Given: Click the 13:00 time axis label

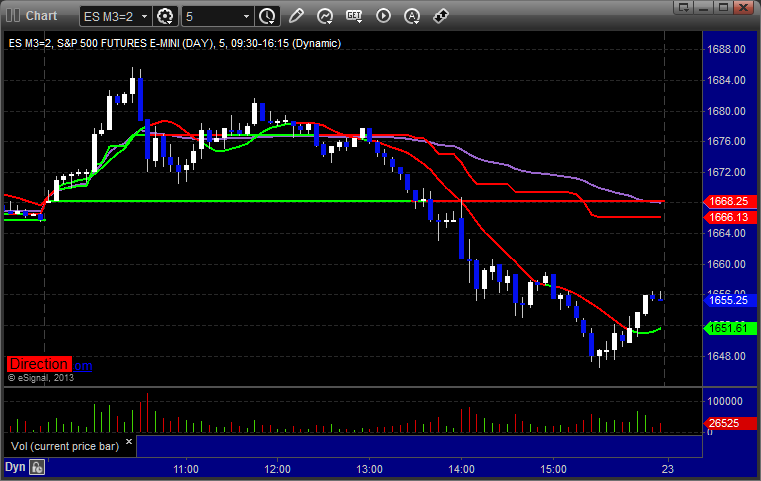Looking at the screenshot, I should pyautogui.click(x=369, y=469).
